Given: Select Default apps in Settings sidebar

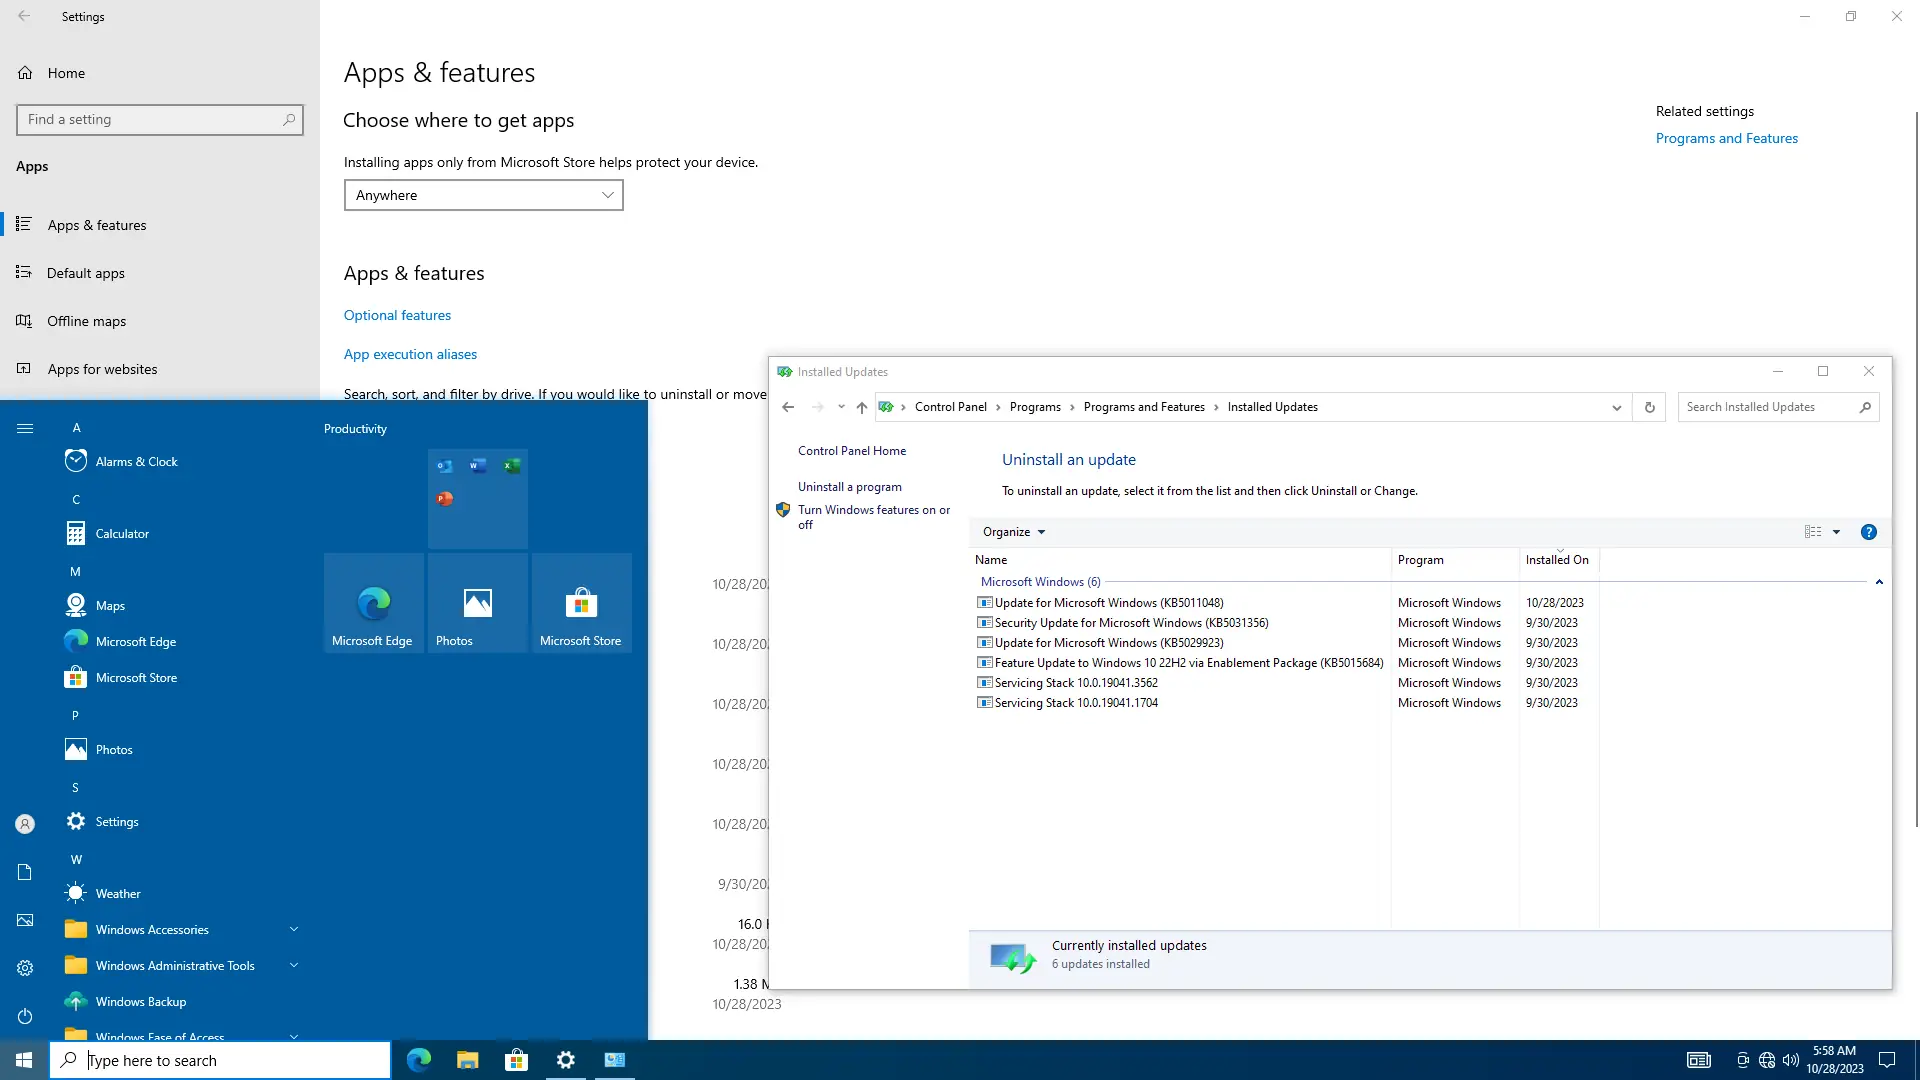Looking at the screenshot, I should (86, 273).
